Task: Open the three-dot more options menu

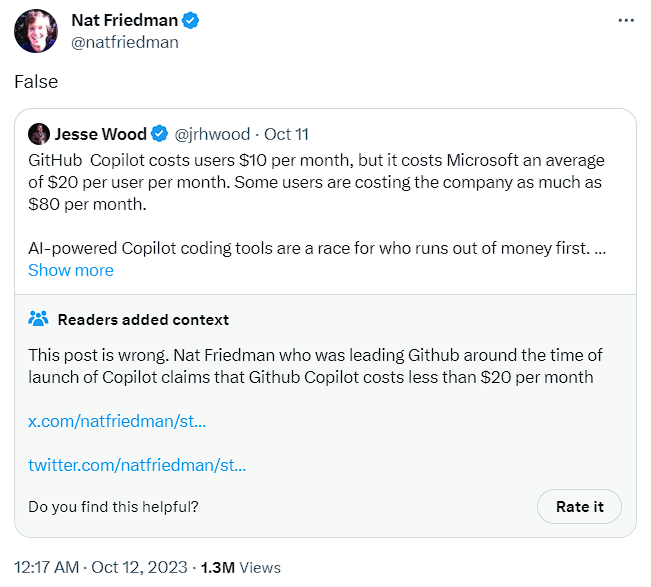Action: coord(626,20)
